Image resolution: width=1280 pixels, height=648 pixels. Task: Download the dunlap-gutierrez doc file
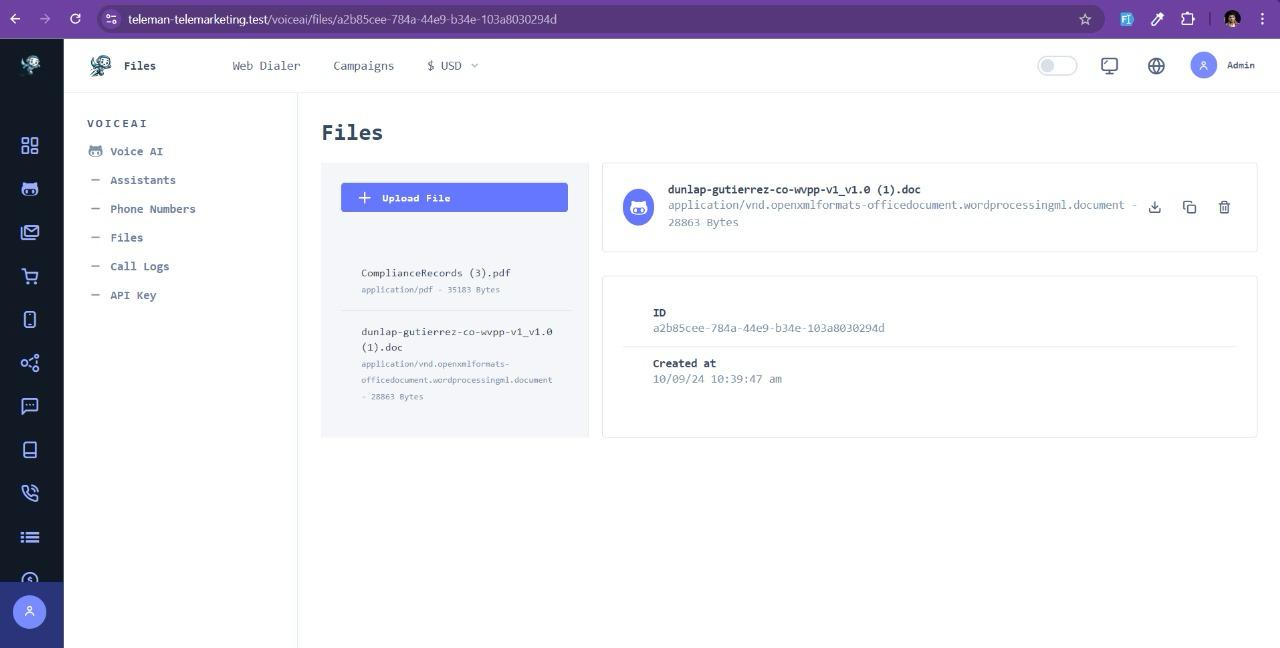click(x=1155, y=207)
